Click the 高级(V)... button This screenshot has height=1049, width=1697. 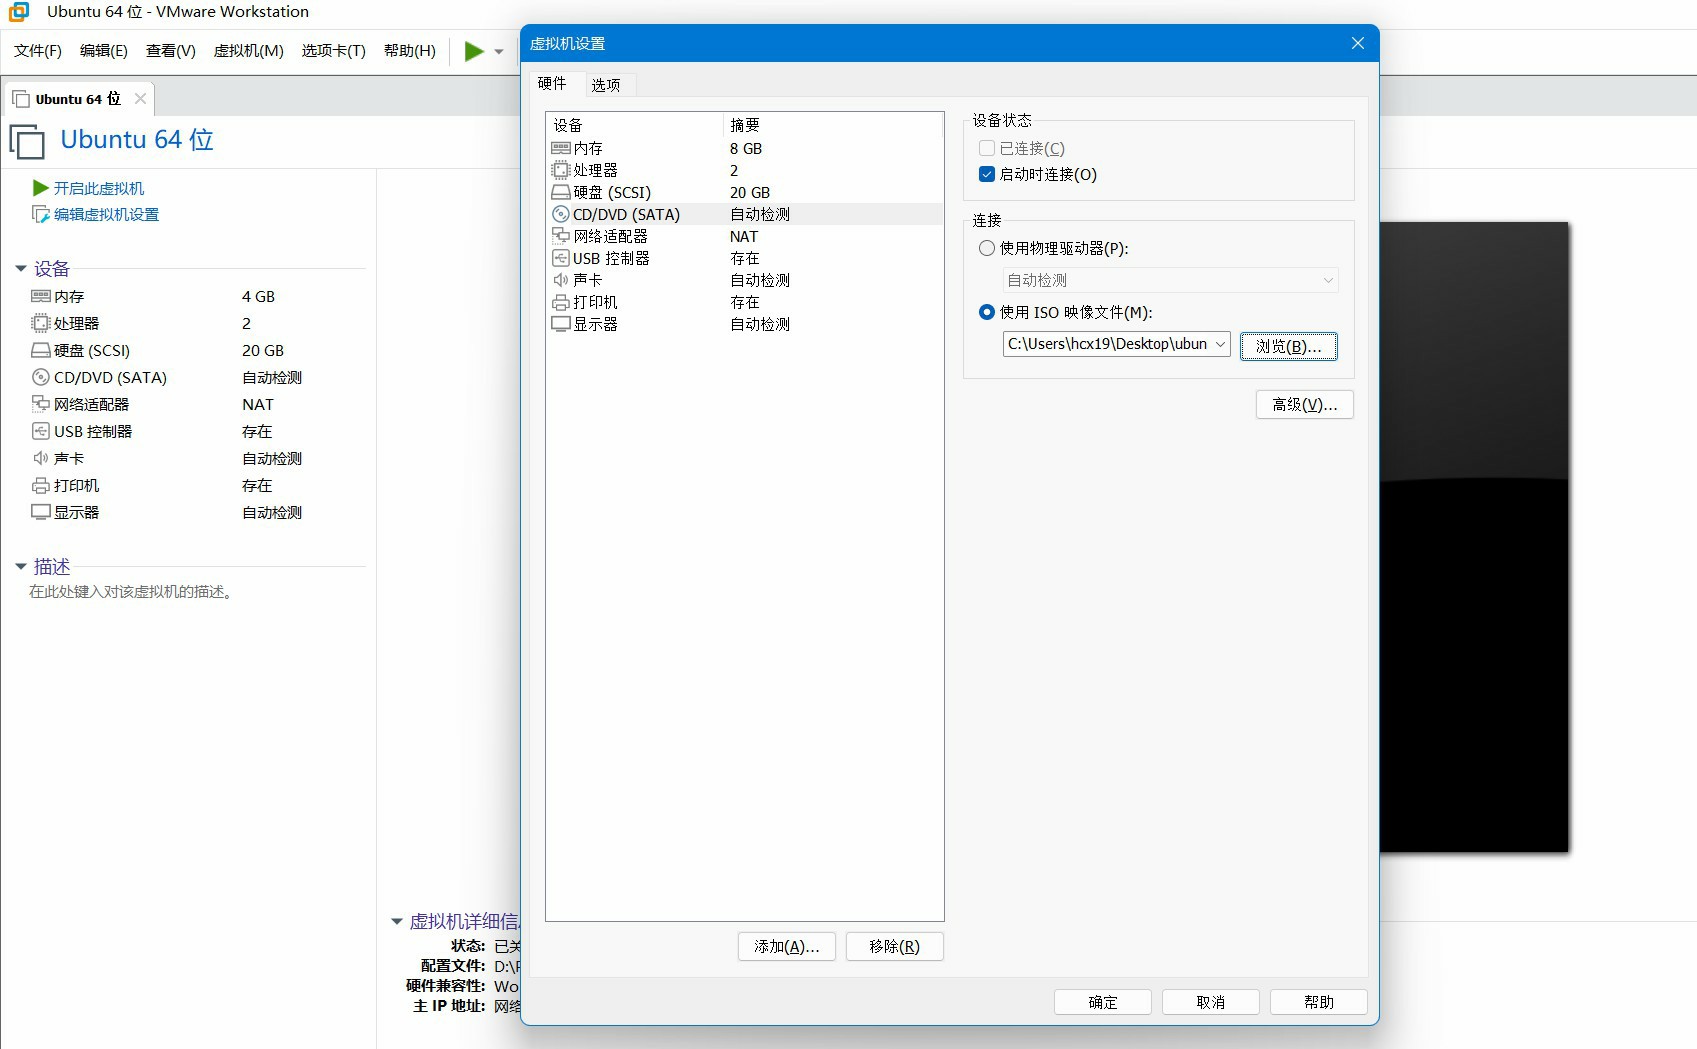click(1305, 404)
